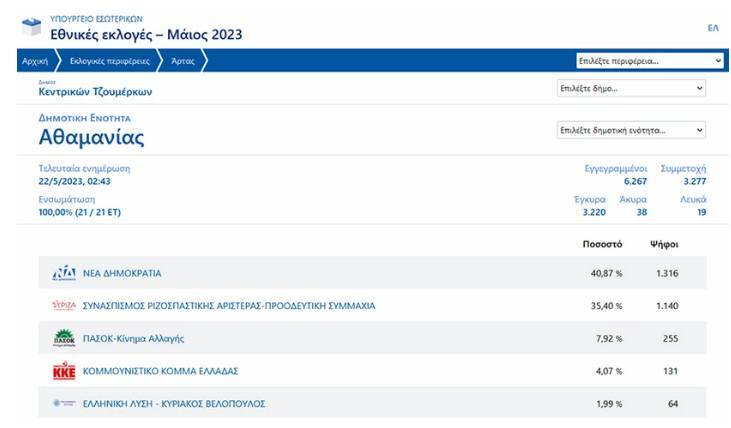Open the Επιλέξτε περιφέρεια dropdown
This screenshot has width=731, height=428.
[649, 61]
